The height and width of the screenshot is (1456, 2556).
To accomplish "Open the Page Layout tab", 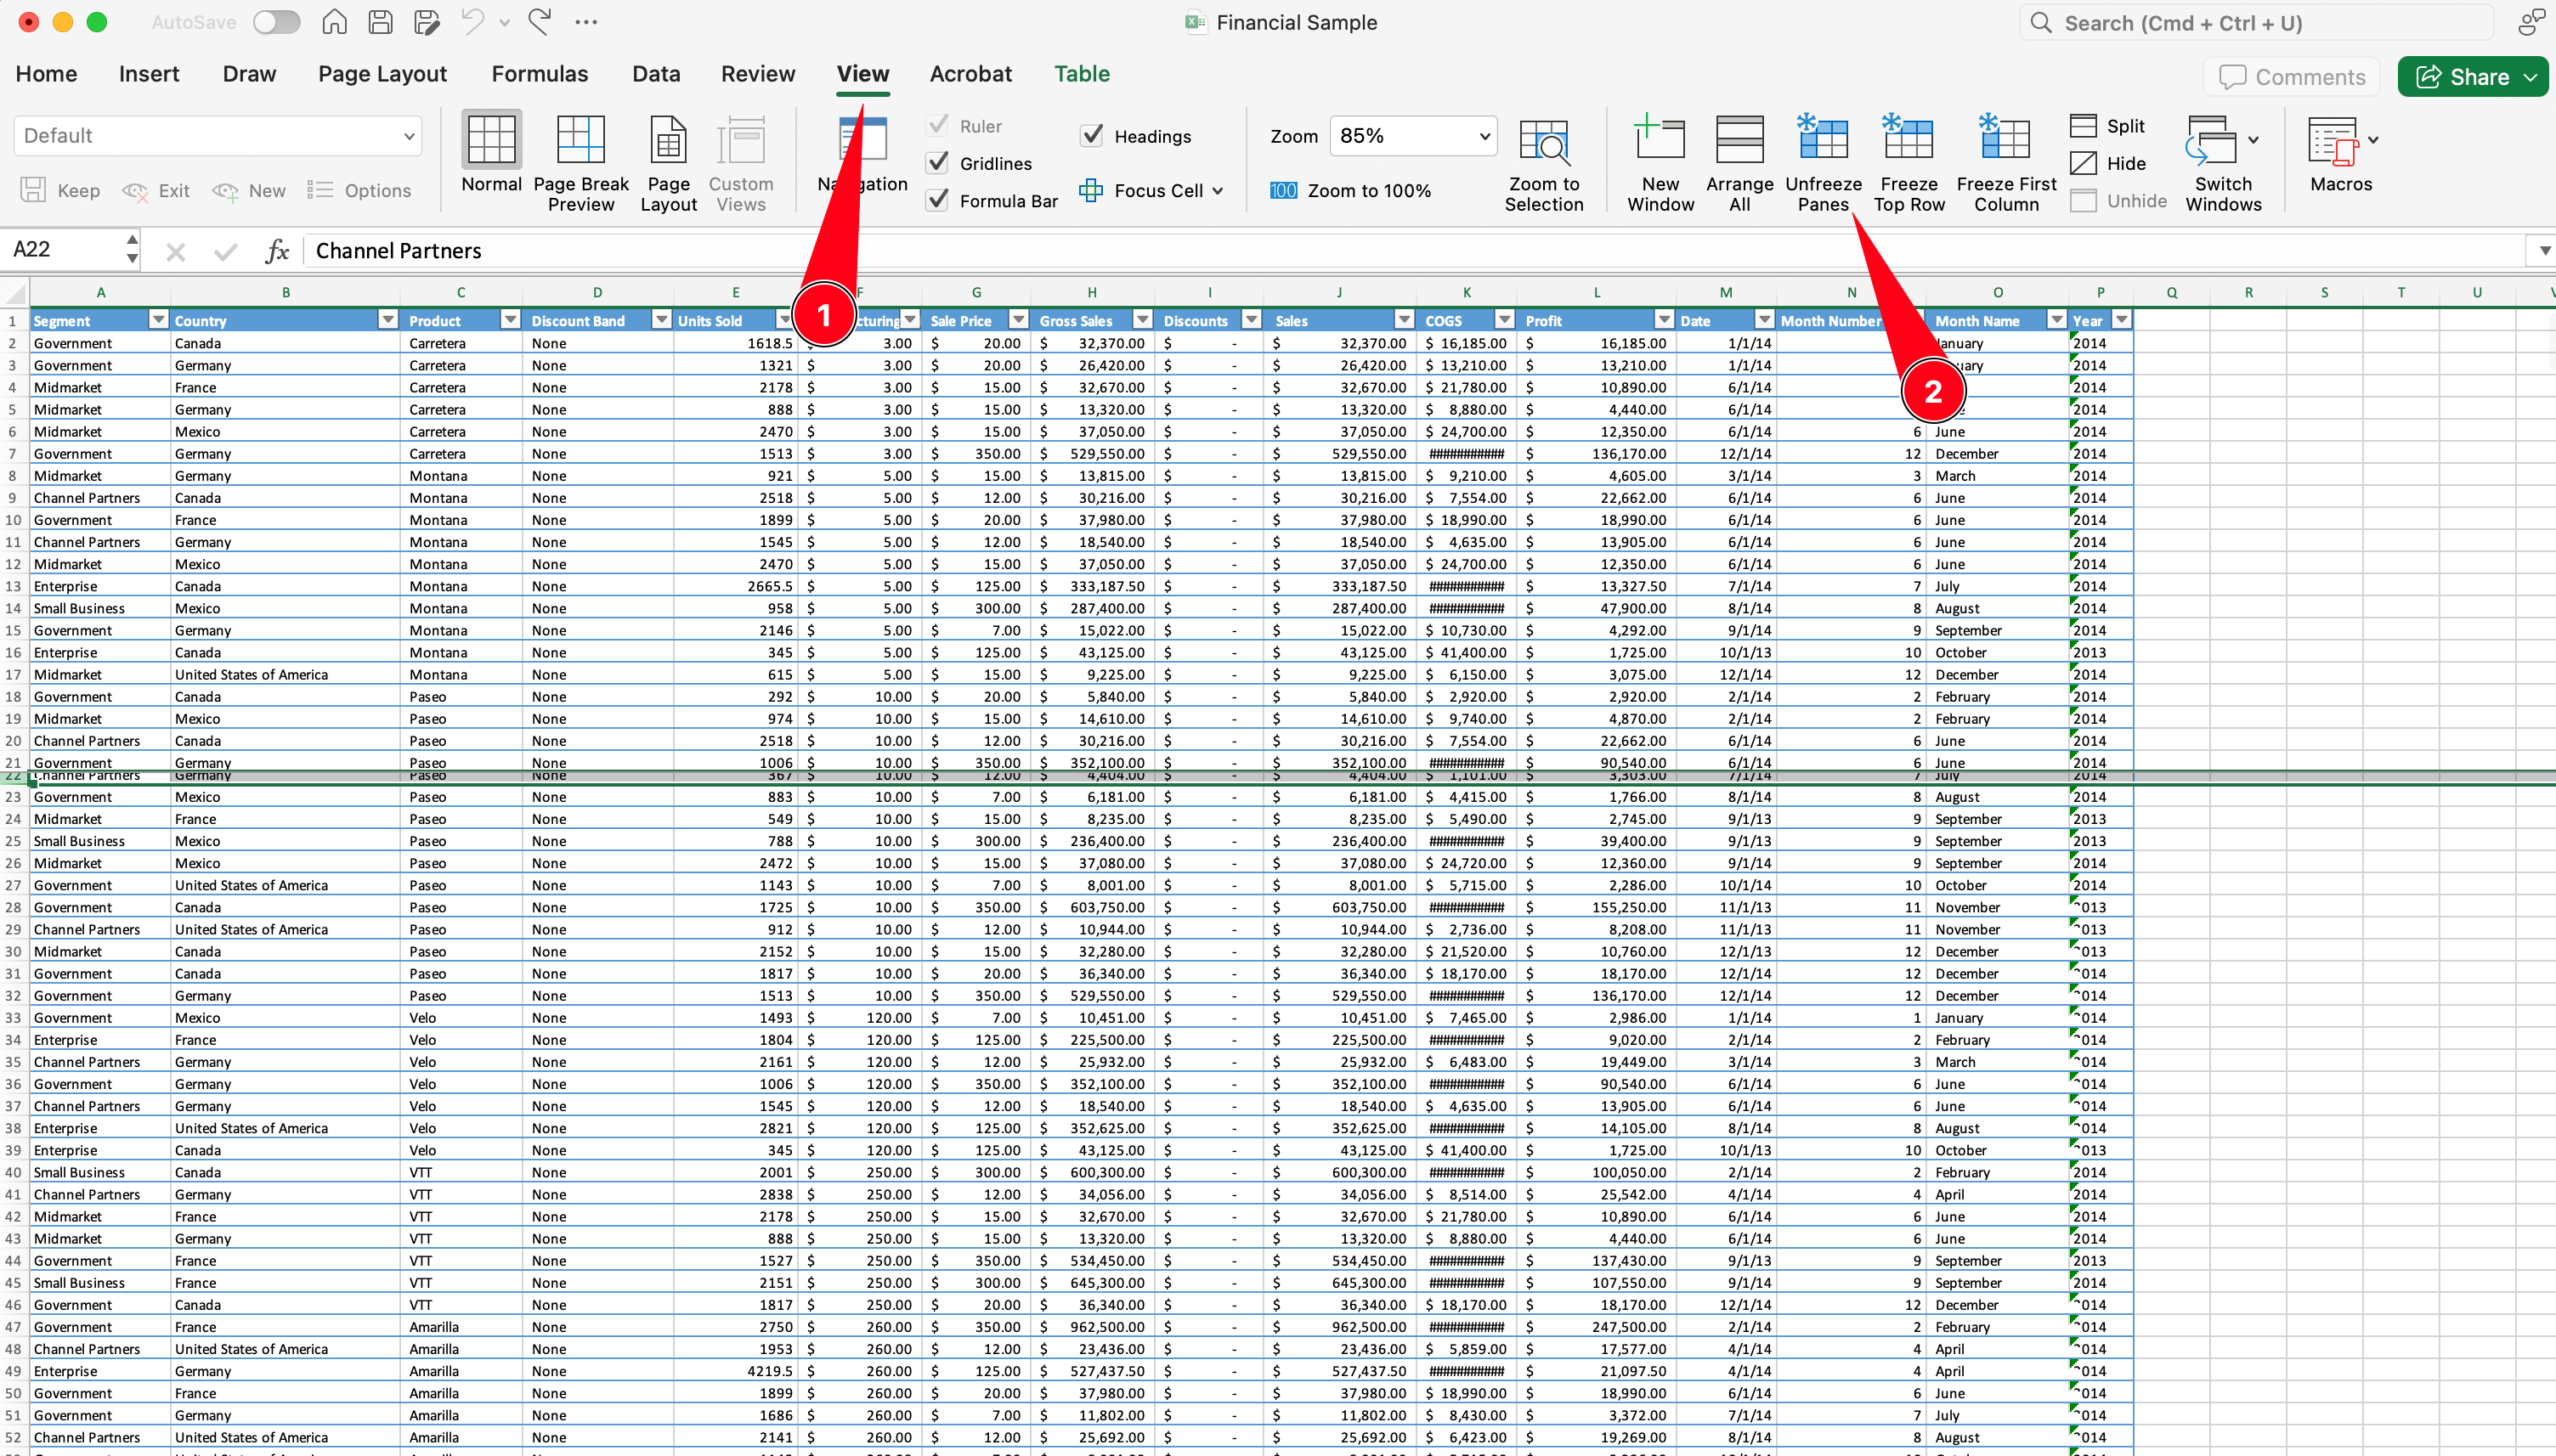I will point(383,74).
